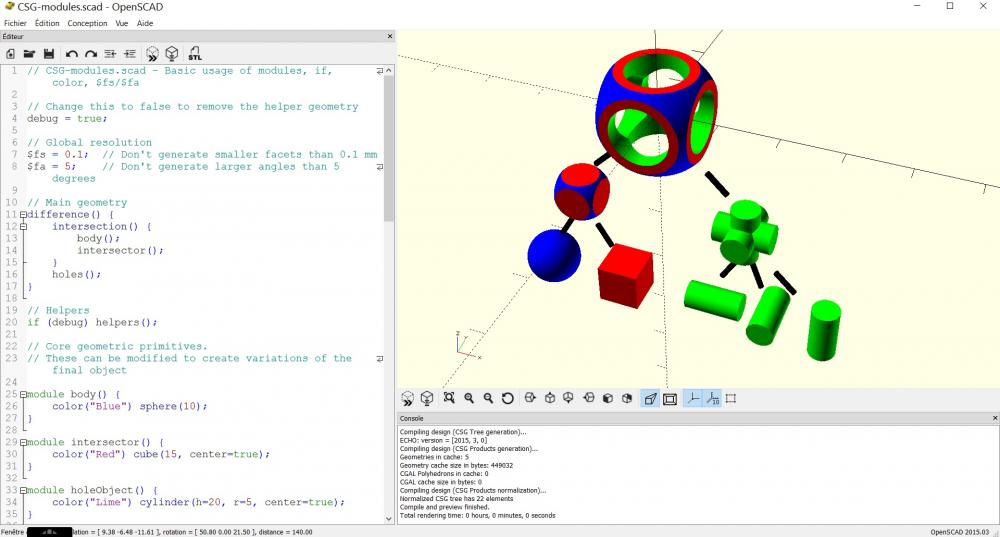
Task: Export the model as STL
Action: [195, 54]
